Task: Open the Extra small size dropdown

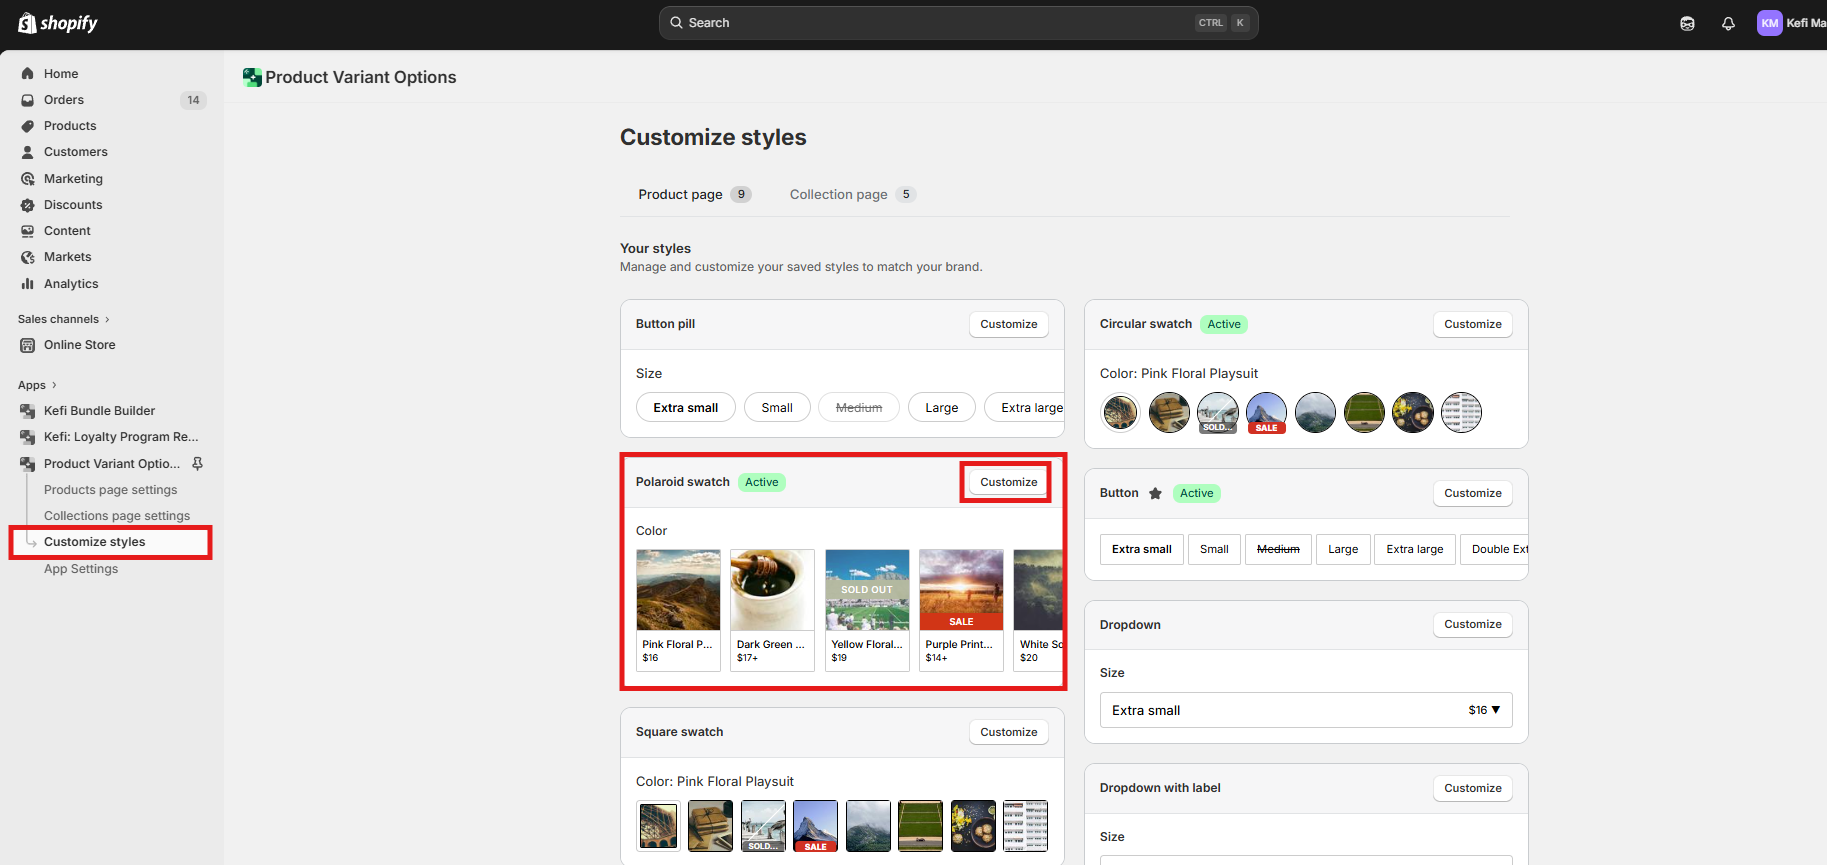Action: [1305, 710]
